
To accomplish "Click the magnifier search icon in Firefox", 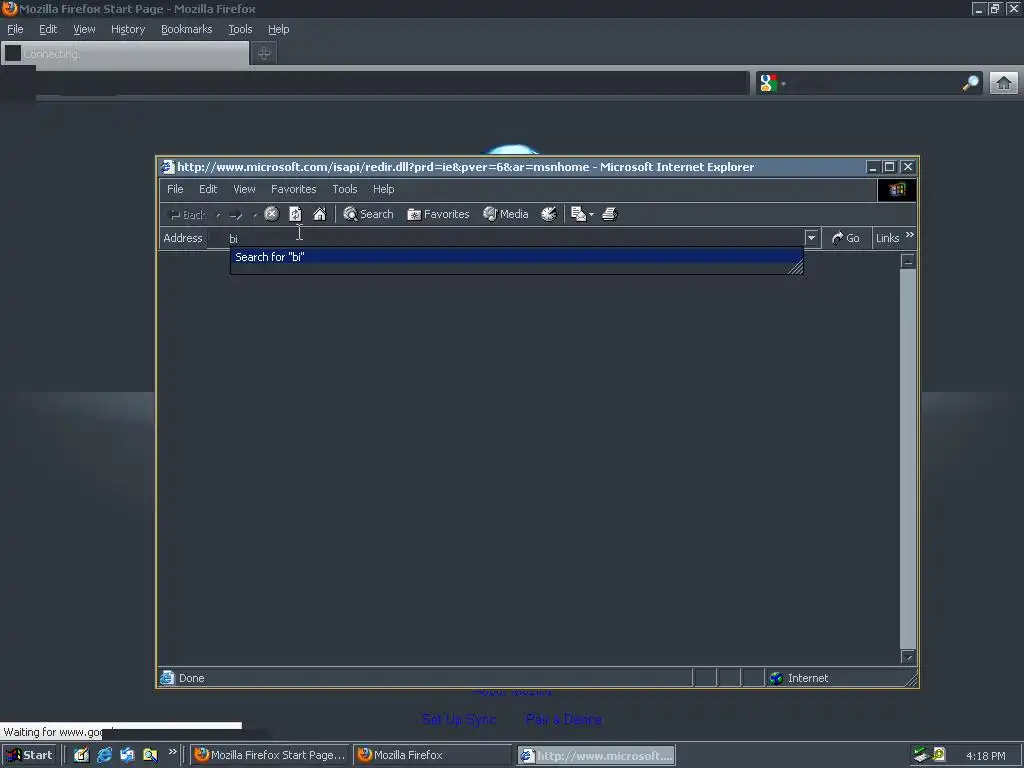I will (970, 83).
